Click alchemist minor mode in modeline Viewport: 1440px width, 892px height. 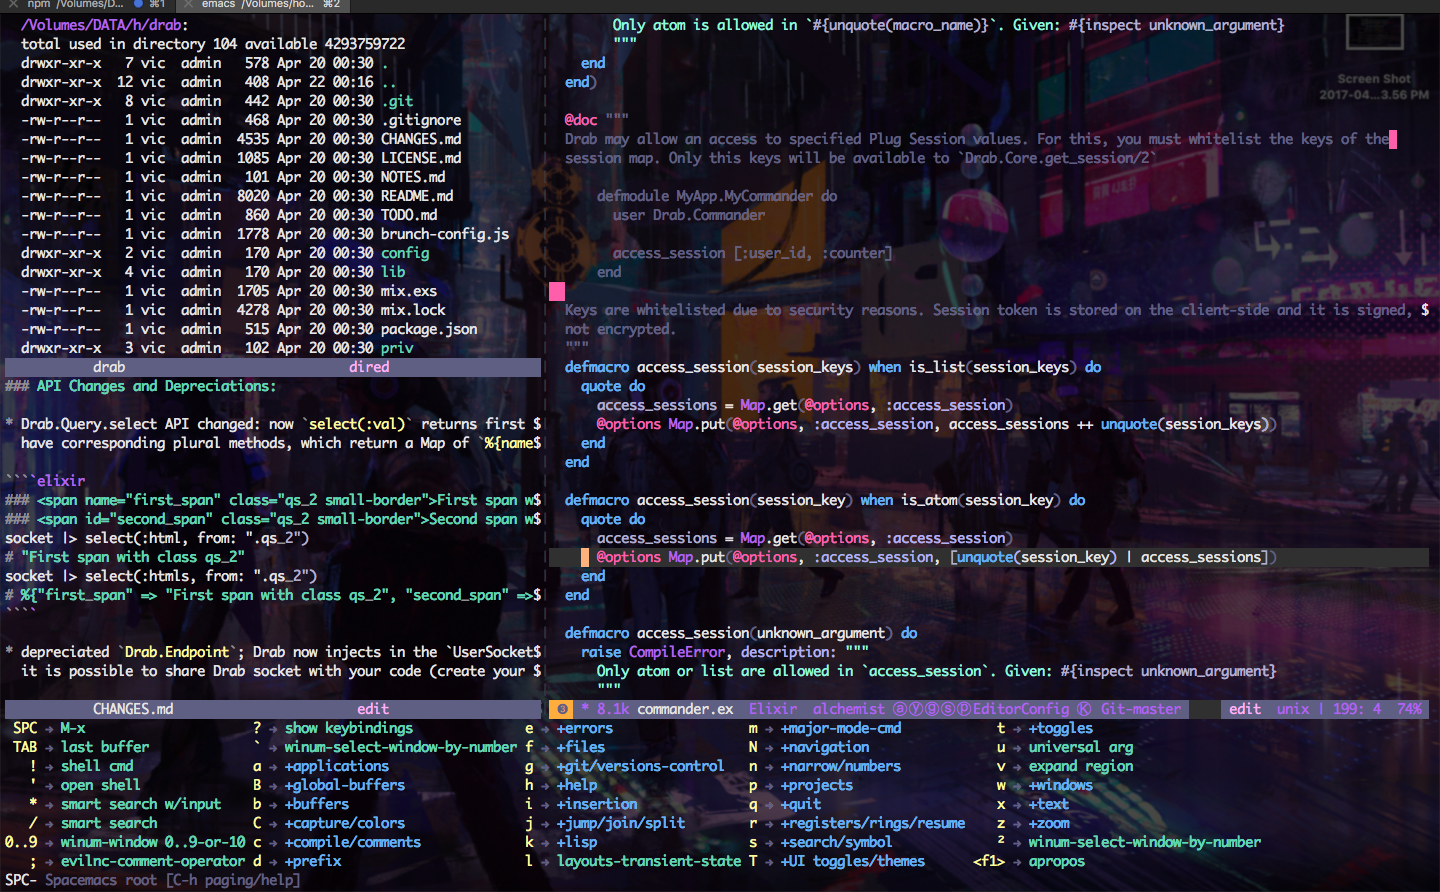click(x=849, y=709)
